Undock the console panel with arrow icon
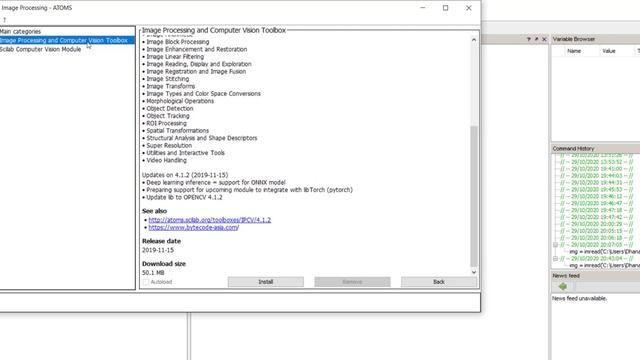 tap(536, 39)
